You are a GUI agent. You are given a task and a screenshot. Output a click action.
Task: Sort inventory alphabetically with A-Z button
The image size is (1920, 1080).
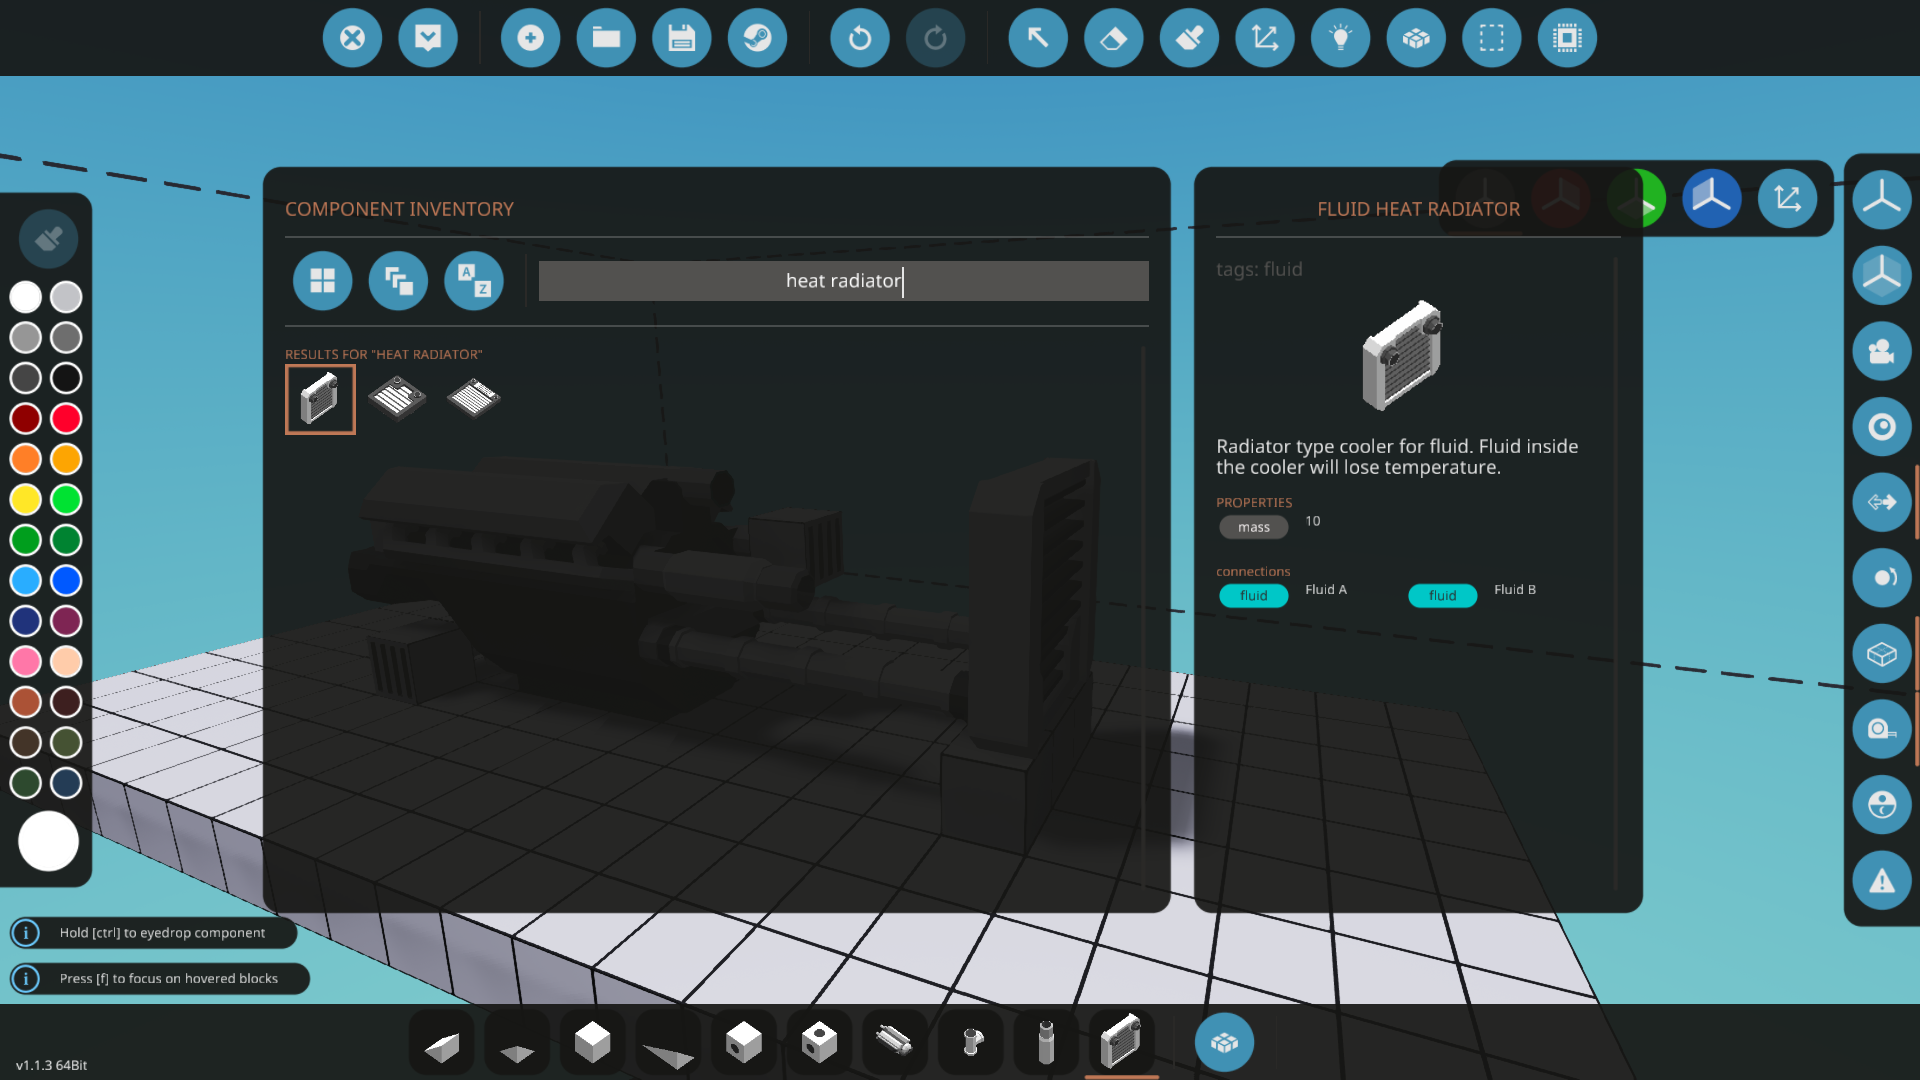click(473, 281)
